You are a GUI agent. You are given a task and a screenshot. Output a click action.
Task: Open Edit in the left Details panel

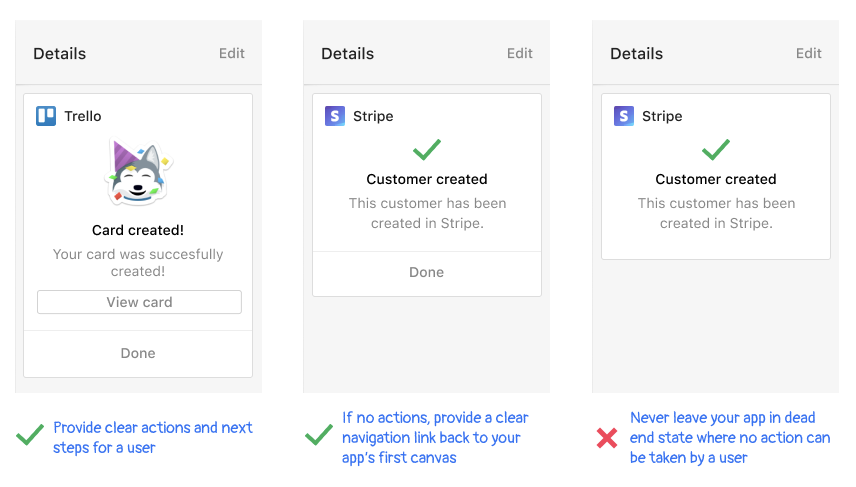[x=232, y=53]
